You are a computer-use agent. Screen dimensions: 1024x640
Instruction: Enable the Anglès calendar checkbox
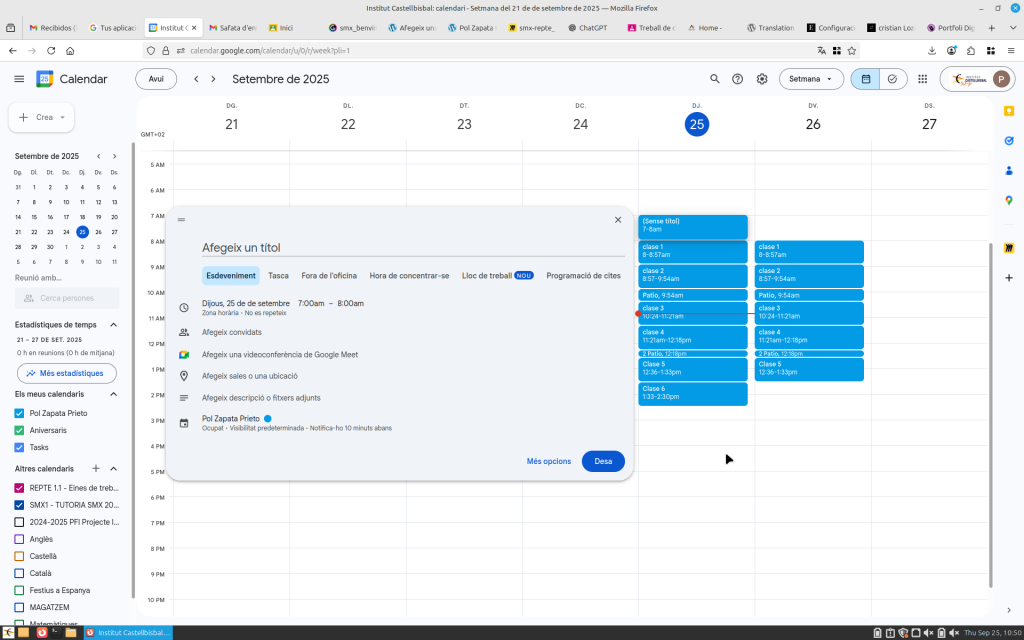click(x=19, y=539)
